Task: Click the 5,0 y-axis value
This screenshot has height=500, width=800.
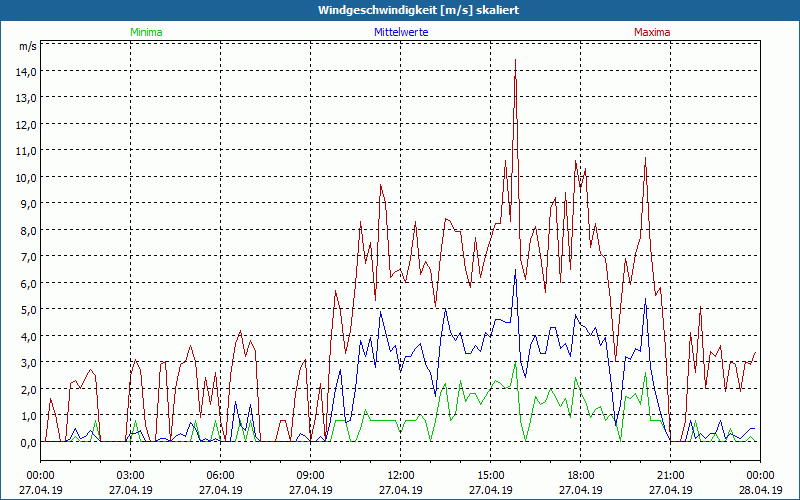Action: [29, 310]
